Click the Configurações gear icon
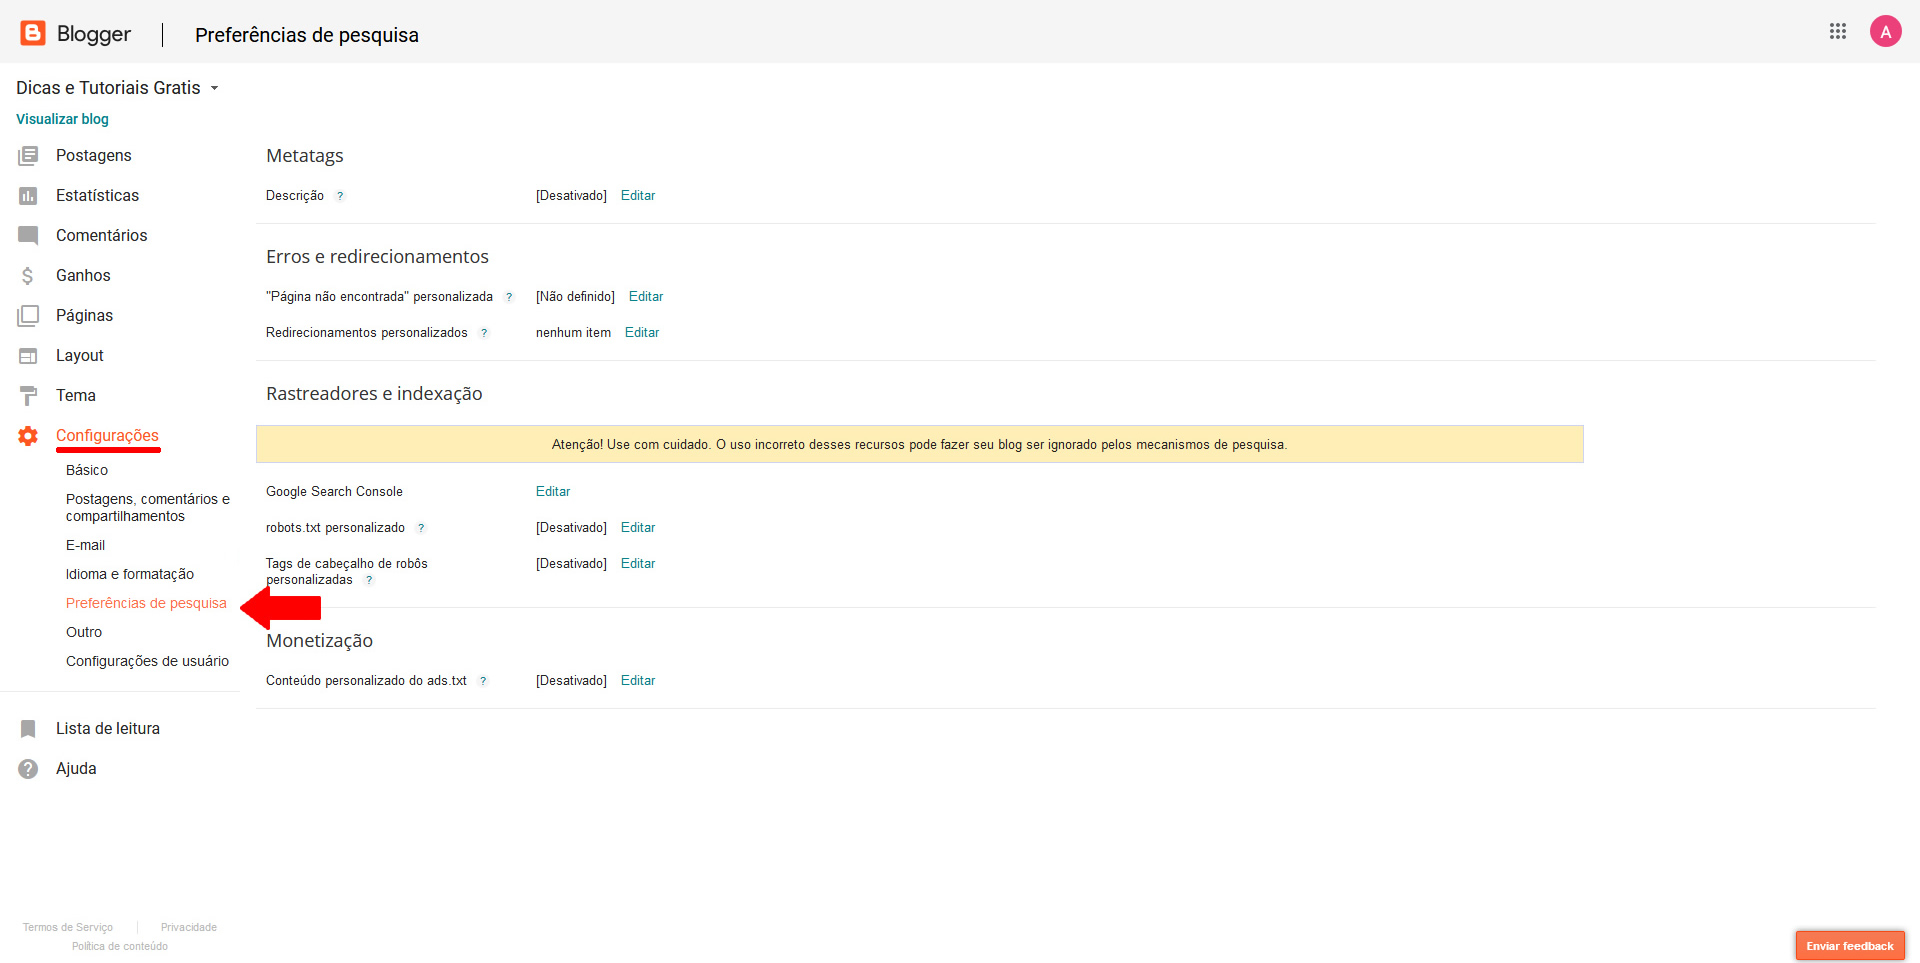This screenshot has height=963, width=1920. pos(28,436)
